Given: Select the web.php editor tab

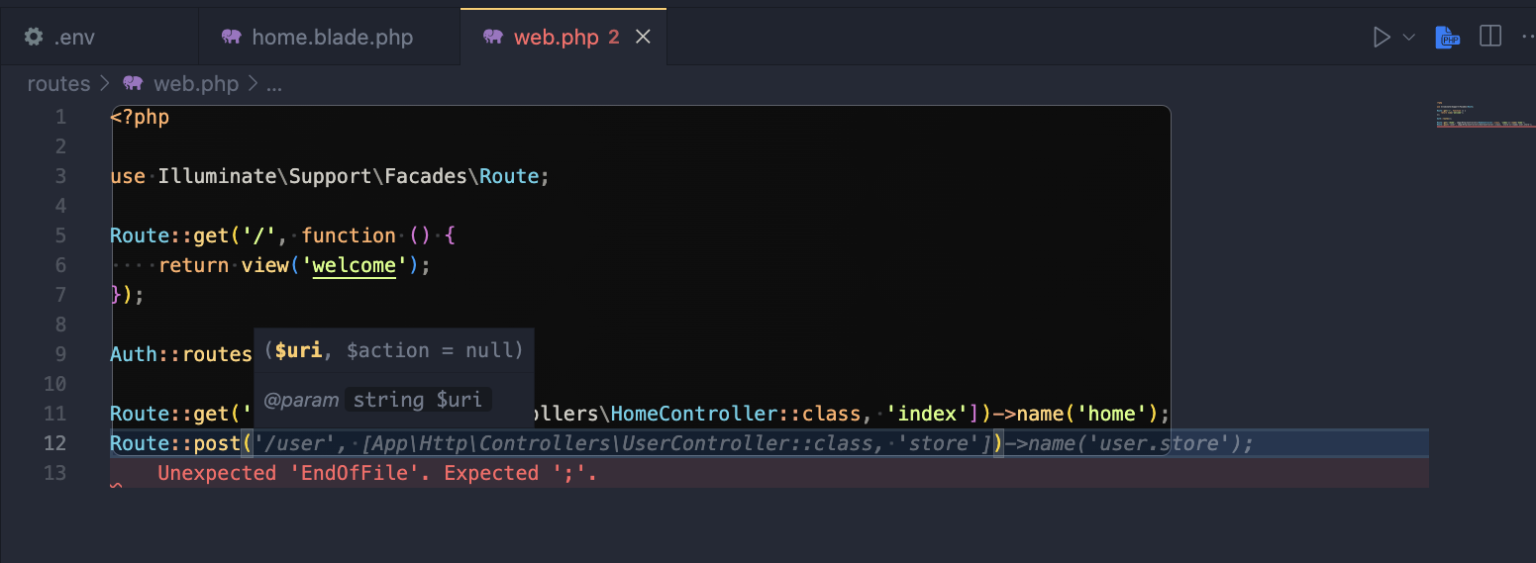Looking at the screenshot, I should [564, 37].
